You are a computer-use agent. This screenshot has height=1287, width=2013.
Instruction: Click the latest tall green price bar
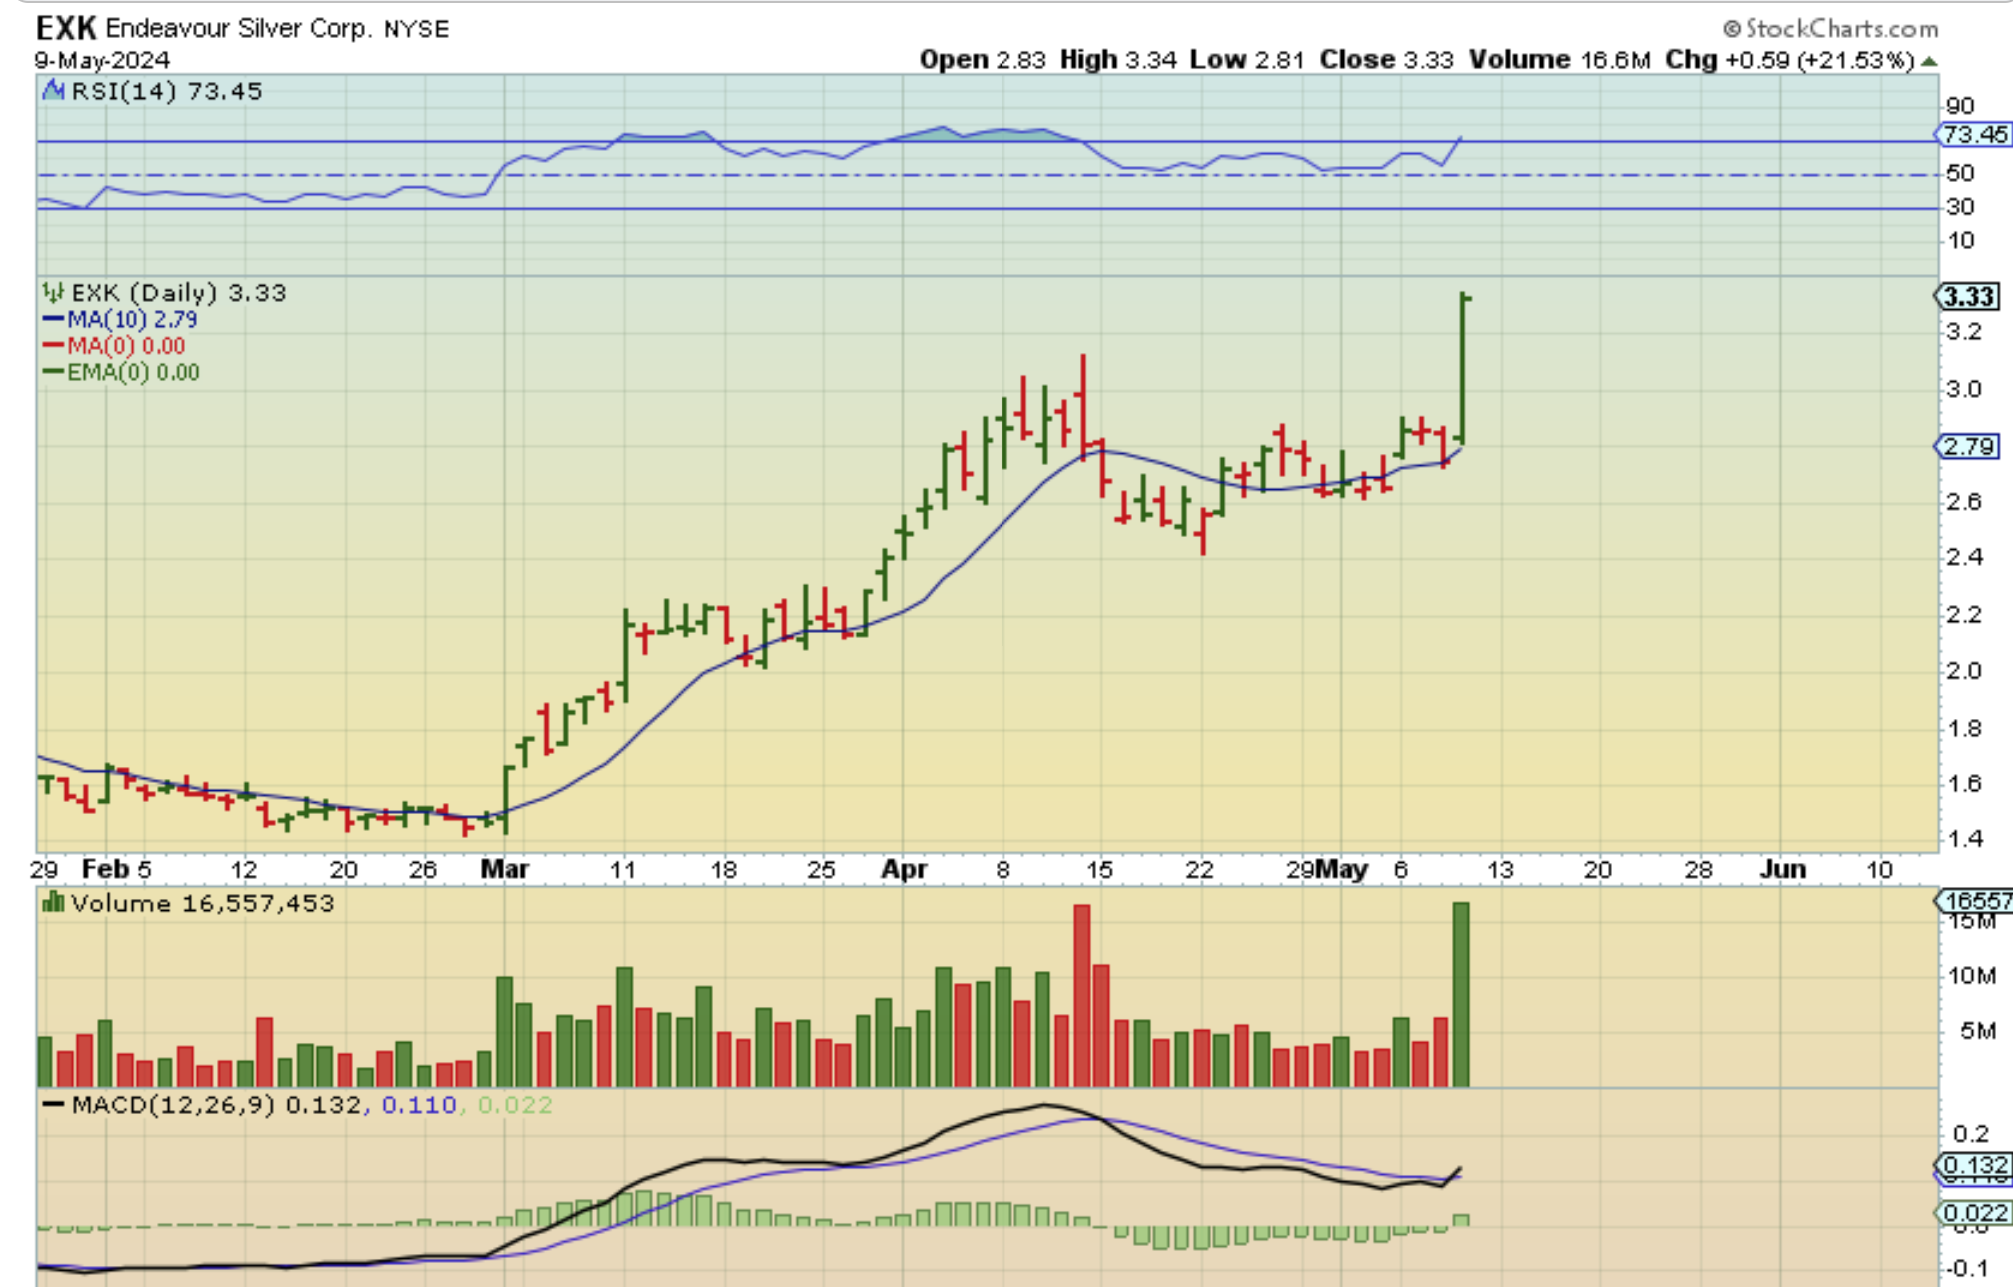[1463, 370]
